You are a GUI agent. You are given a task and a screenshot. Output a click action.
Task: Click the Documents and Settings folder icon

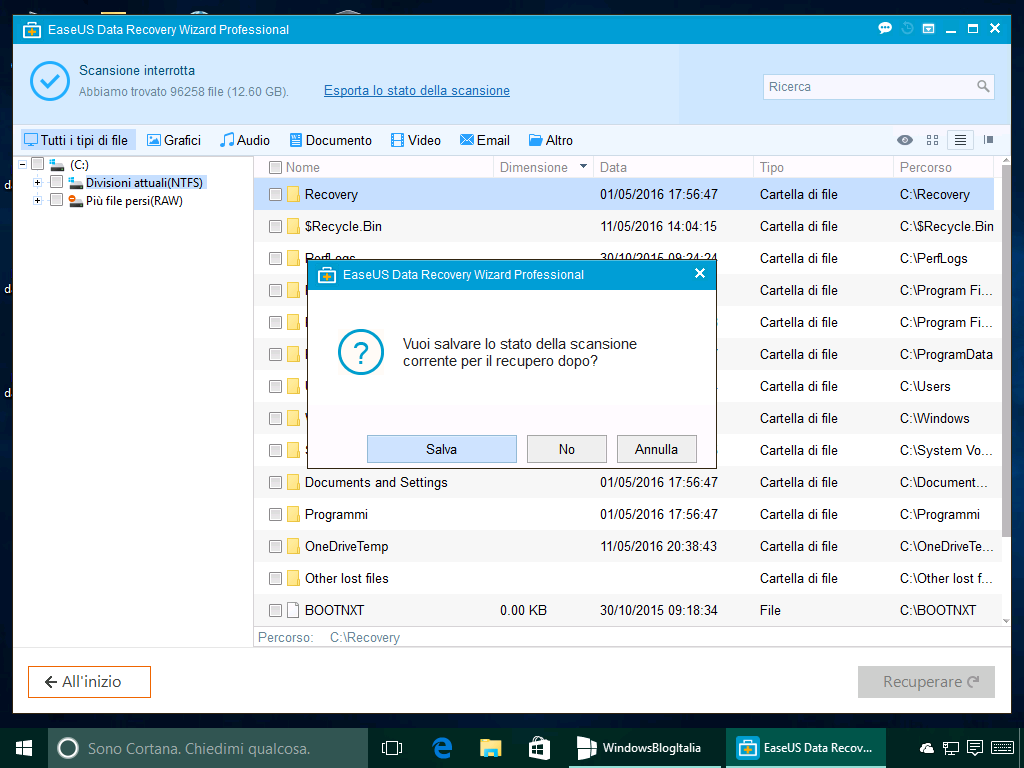[293, 482]
